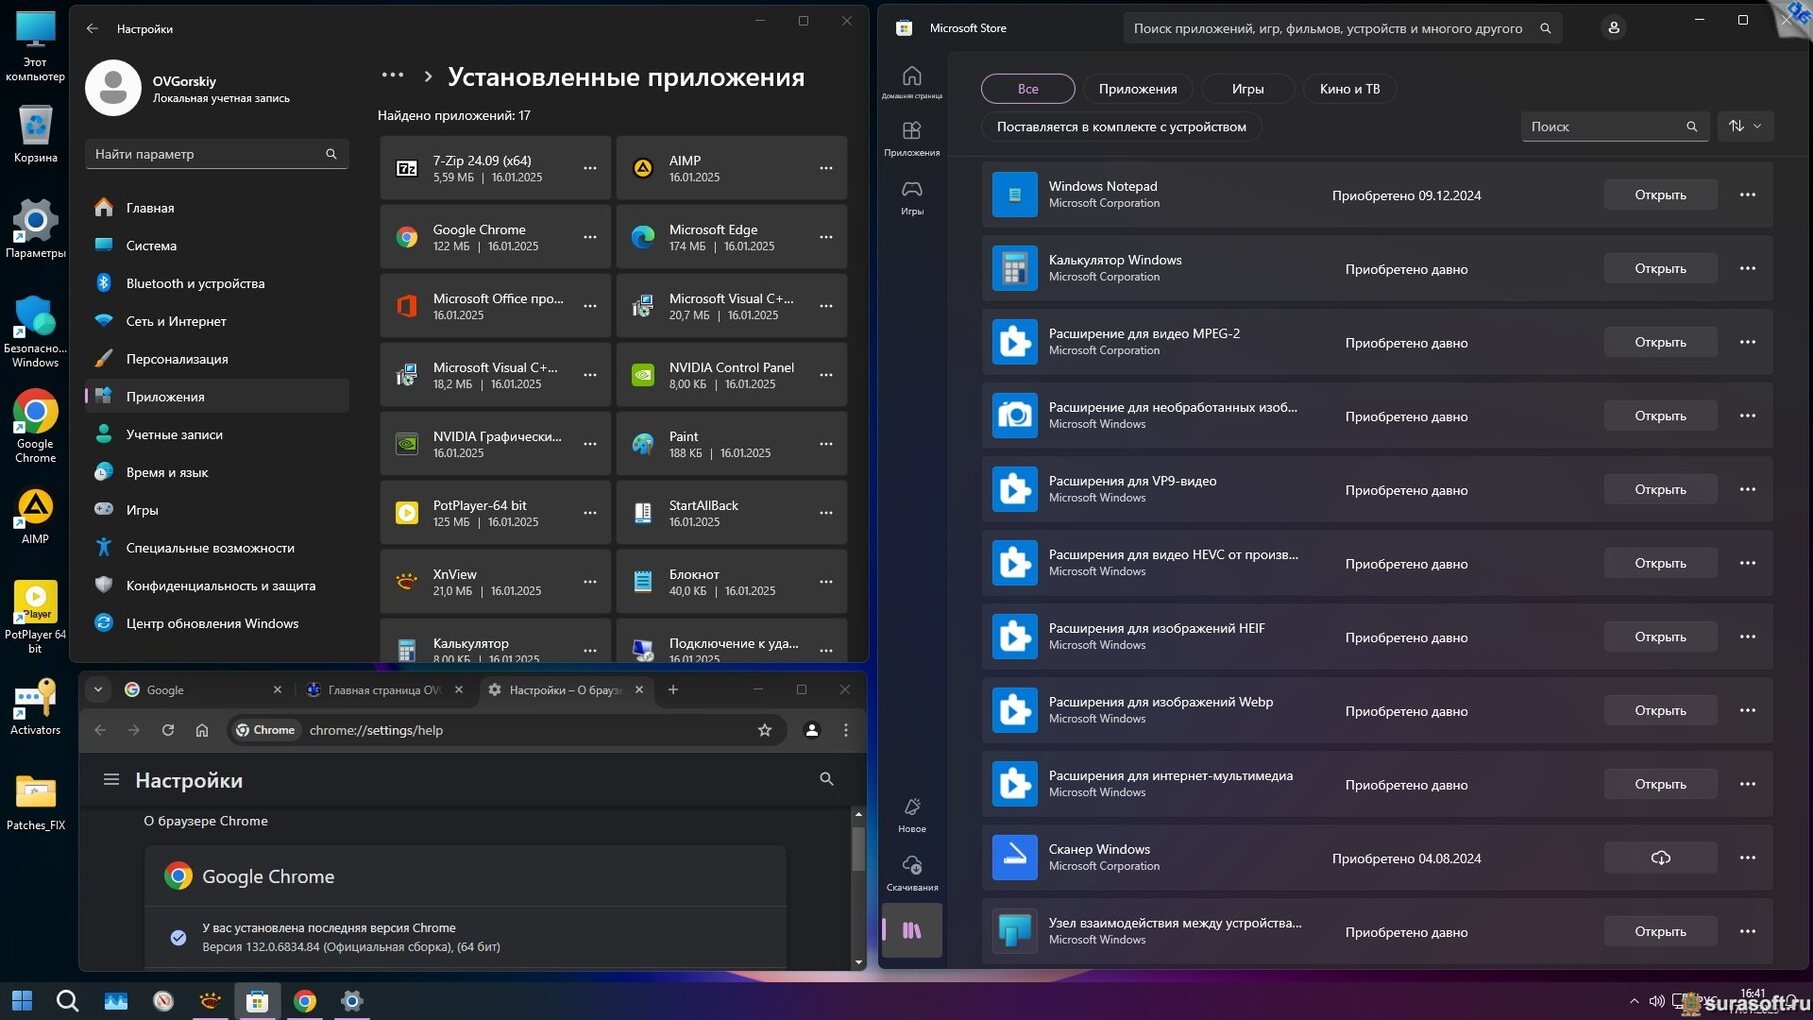The image size is (1813, 1020).
Task: Open the Chrome three-dot menu
Action: pos(846,730)
